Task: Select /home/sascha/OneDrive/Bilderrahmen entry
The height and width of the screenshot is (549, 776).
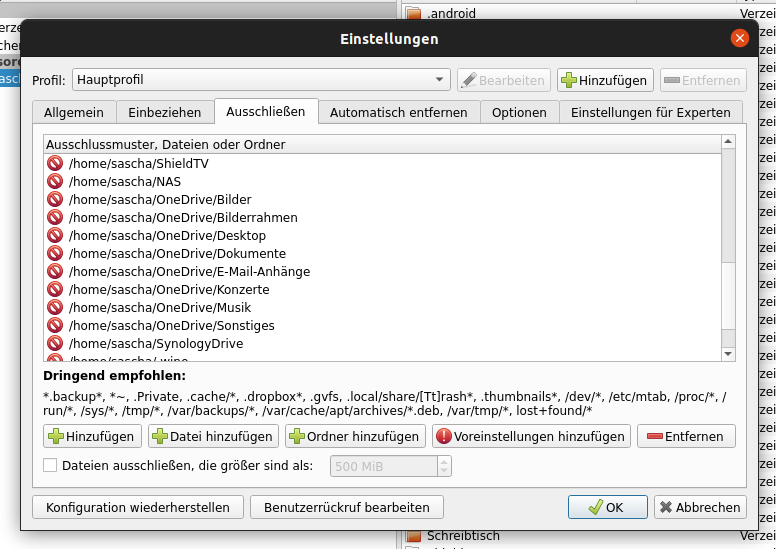Action: coord(382,217)
